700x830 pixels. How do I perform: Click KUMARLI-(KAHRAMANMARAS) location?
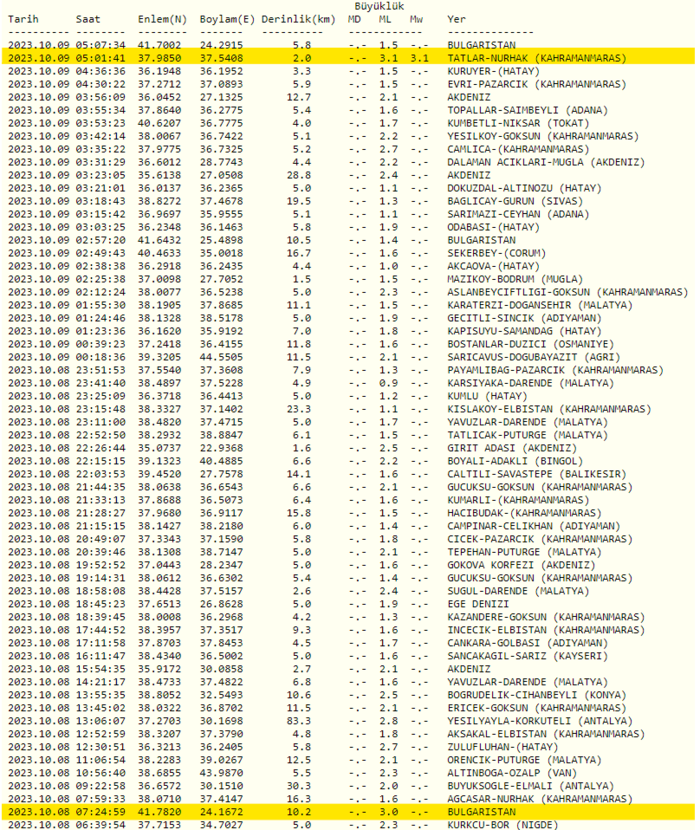tap(518, 500)
